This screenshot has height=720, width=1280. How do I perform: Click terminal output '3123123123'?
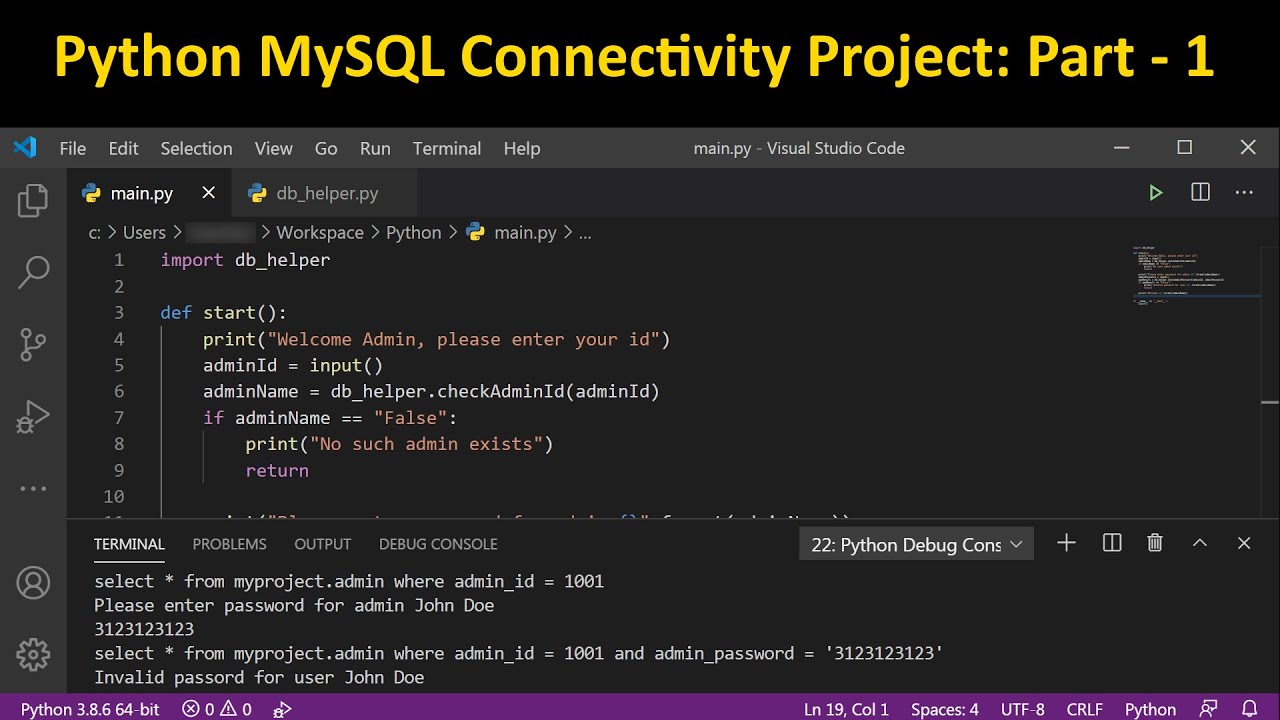[144, 629]
